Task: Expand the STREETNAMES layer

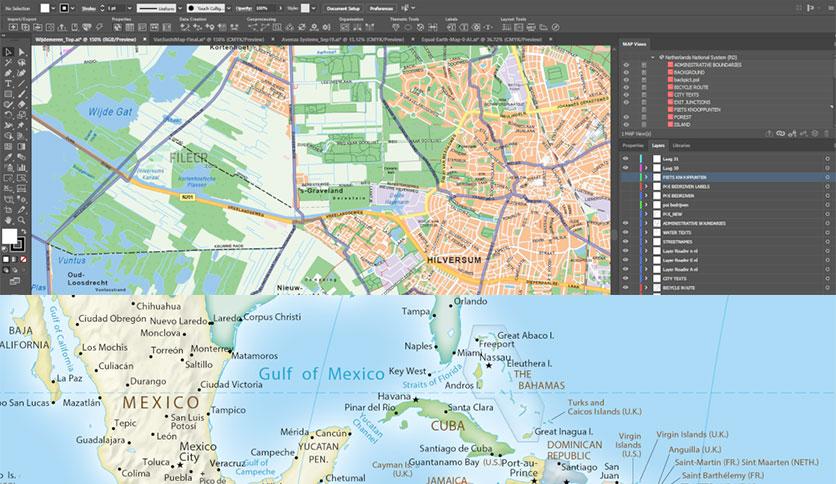Action: tap(646, 241)
